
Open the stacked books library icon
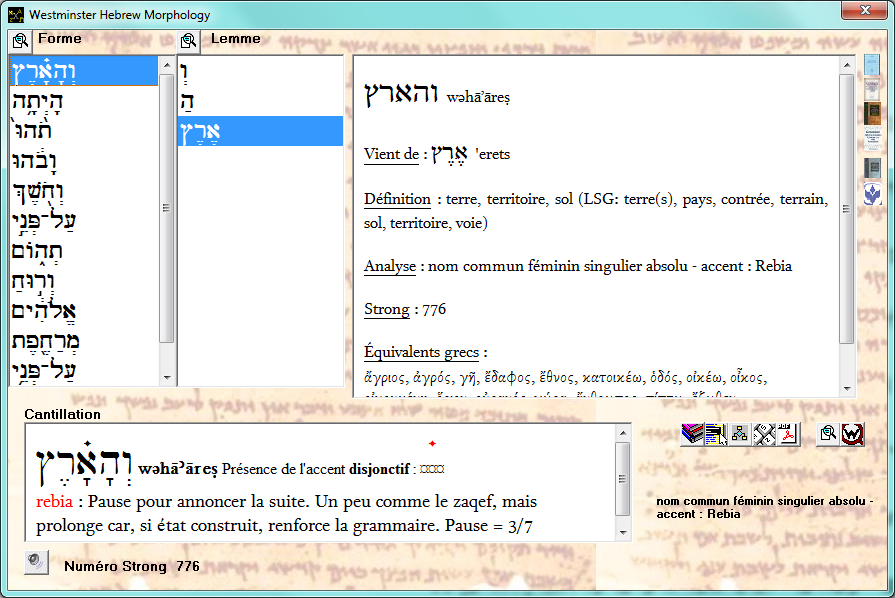click(x=692, y=434)
